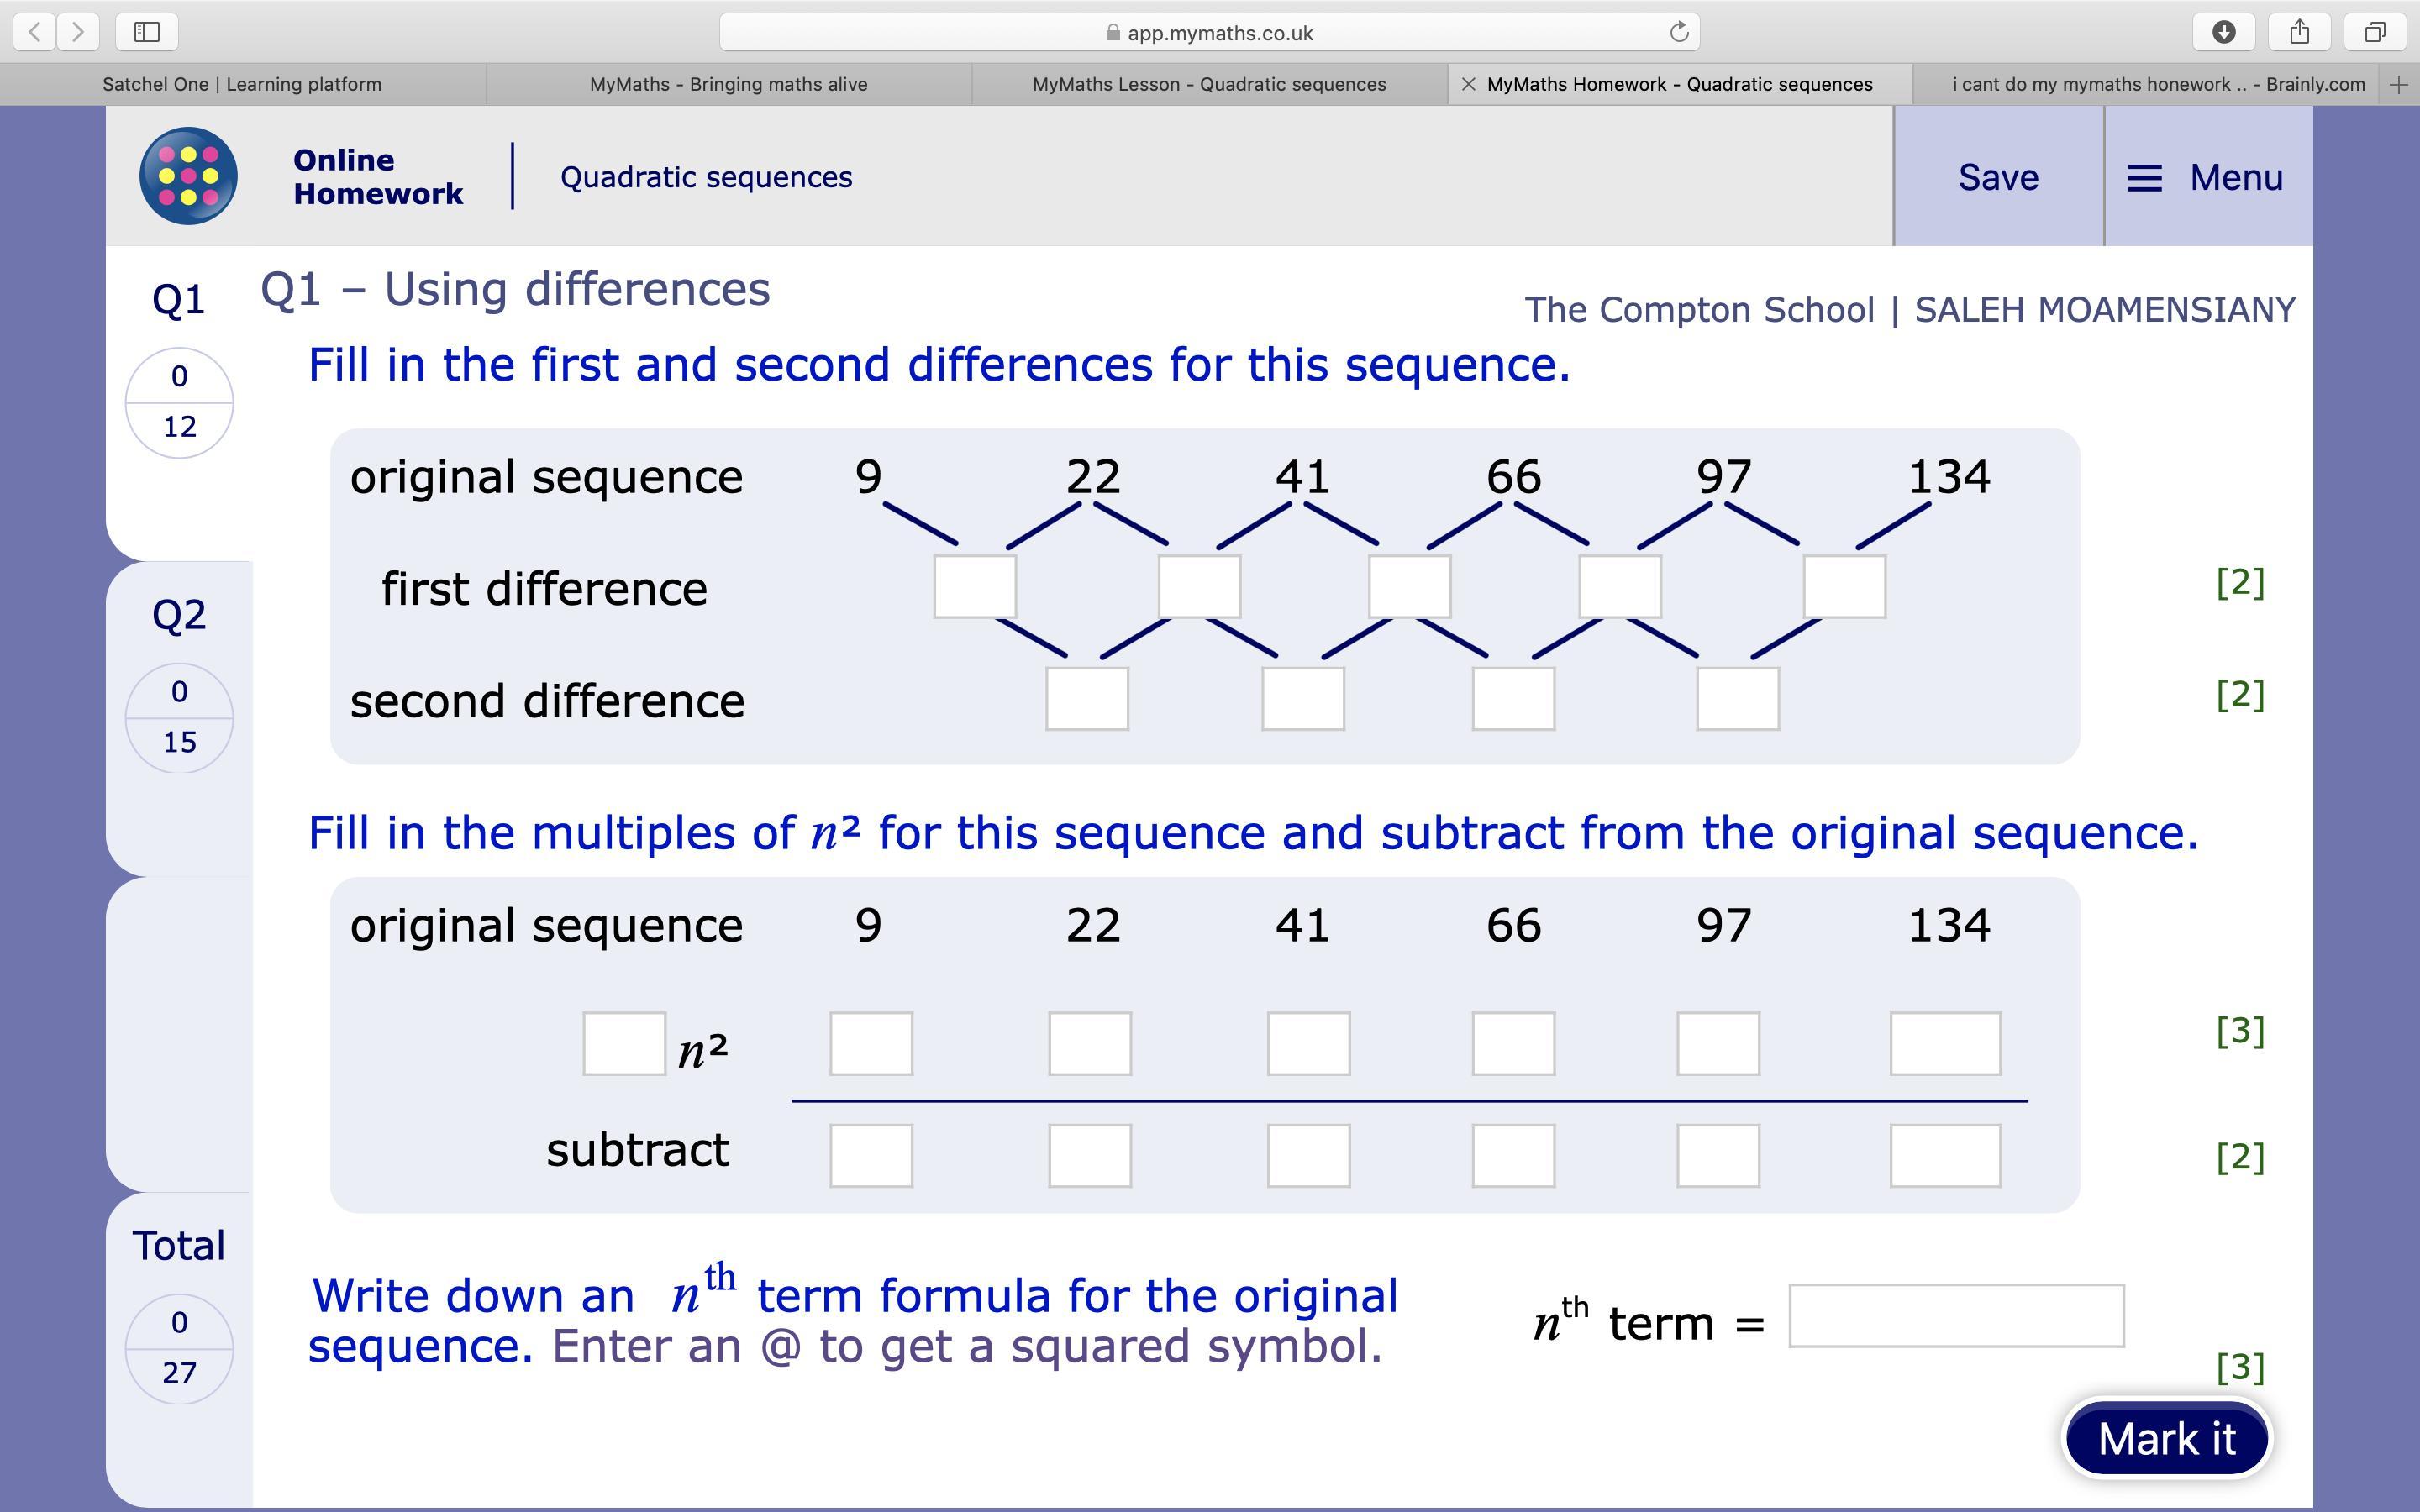Close the MyMaths Homework tab
This screenshot has width=2420, height=1512.
click(x=1468, y=85)
